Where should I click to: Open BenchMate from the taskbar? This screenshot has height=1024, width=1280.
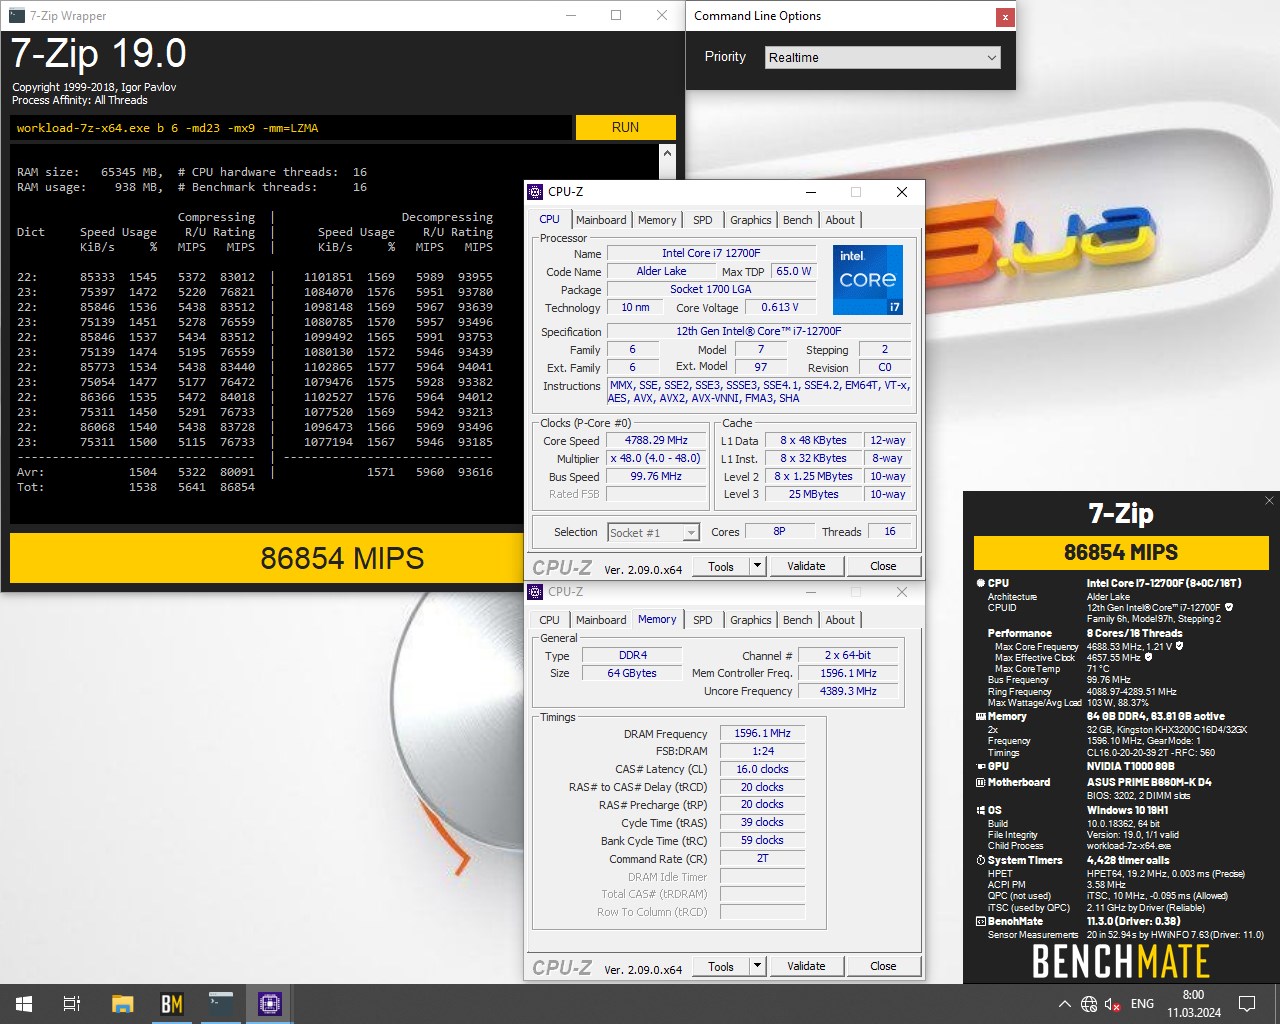pyautogui.click(x=172, y=1004)
